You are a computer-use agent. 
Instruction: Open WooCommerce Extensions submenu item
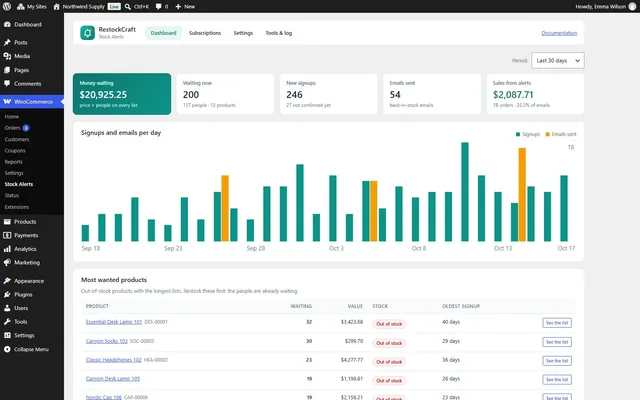click(17, 207)
